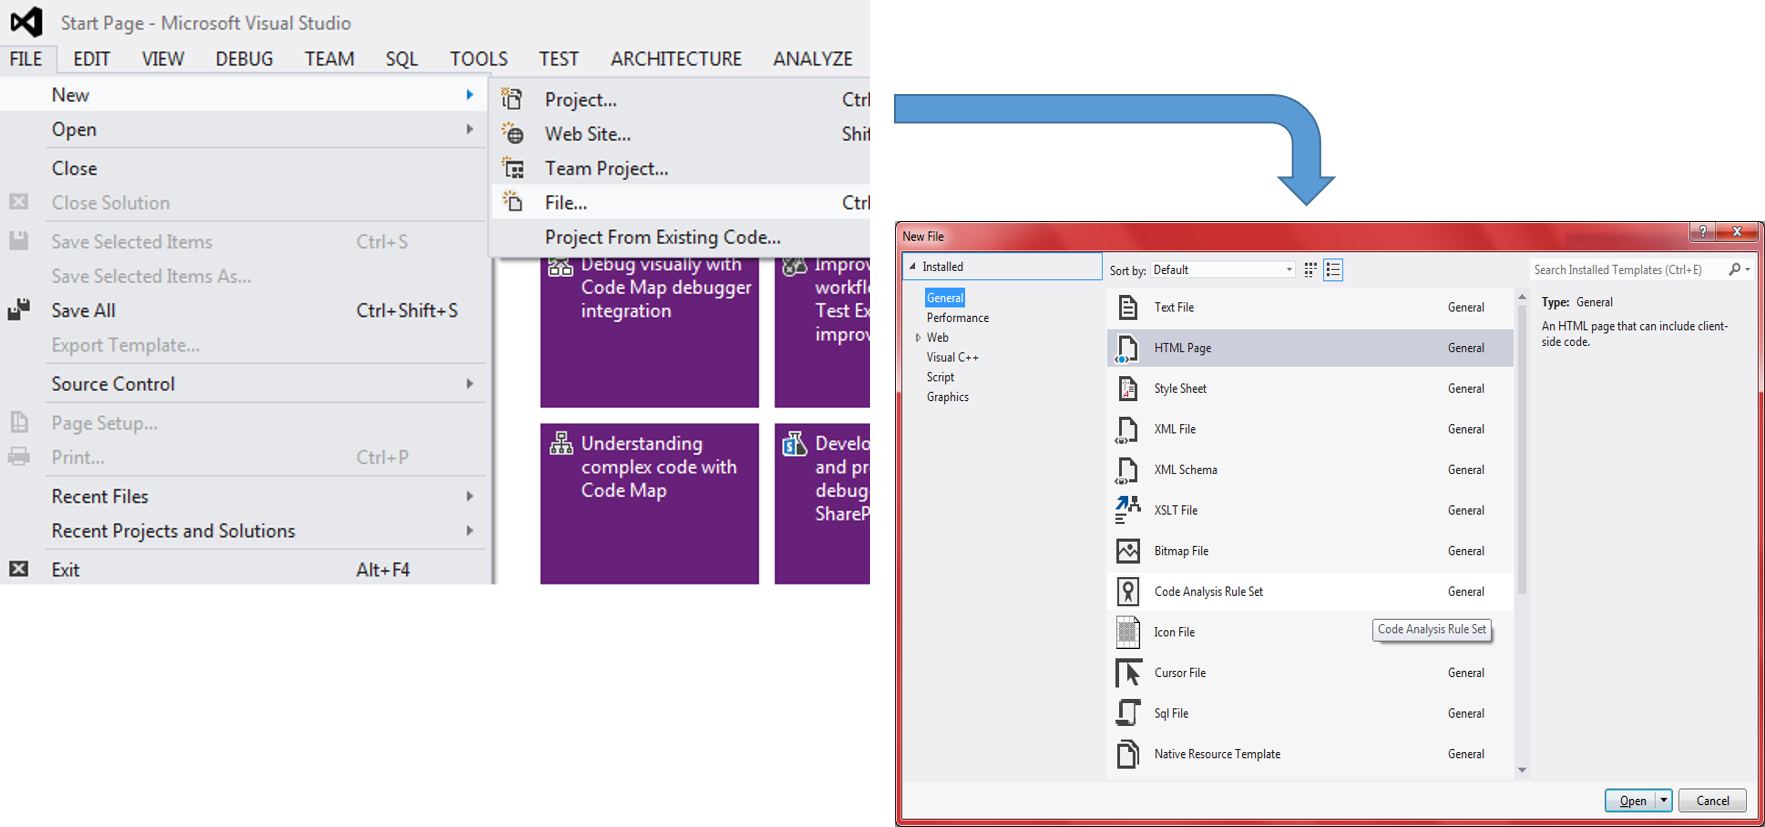Click the FILE menu
The image size is (1765, 827).
click(x=26, y=59)
